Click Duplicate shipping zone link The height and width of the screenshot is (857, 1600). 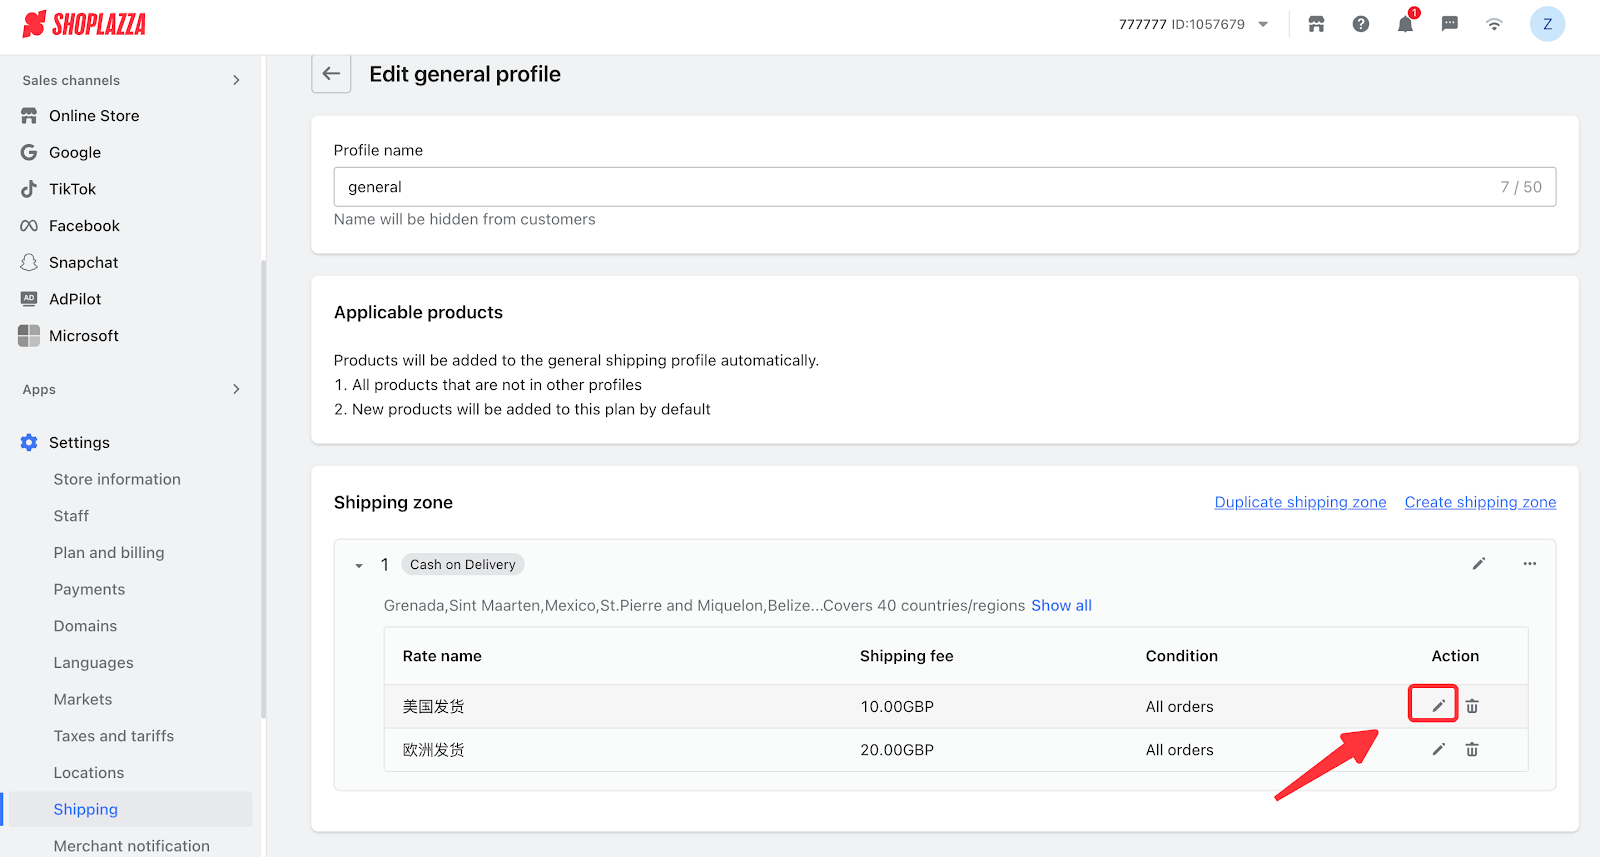[1300, 502]
